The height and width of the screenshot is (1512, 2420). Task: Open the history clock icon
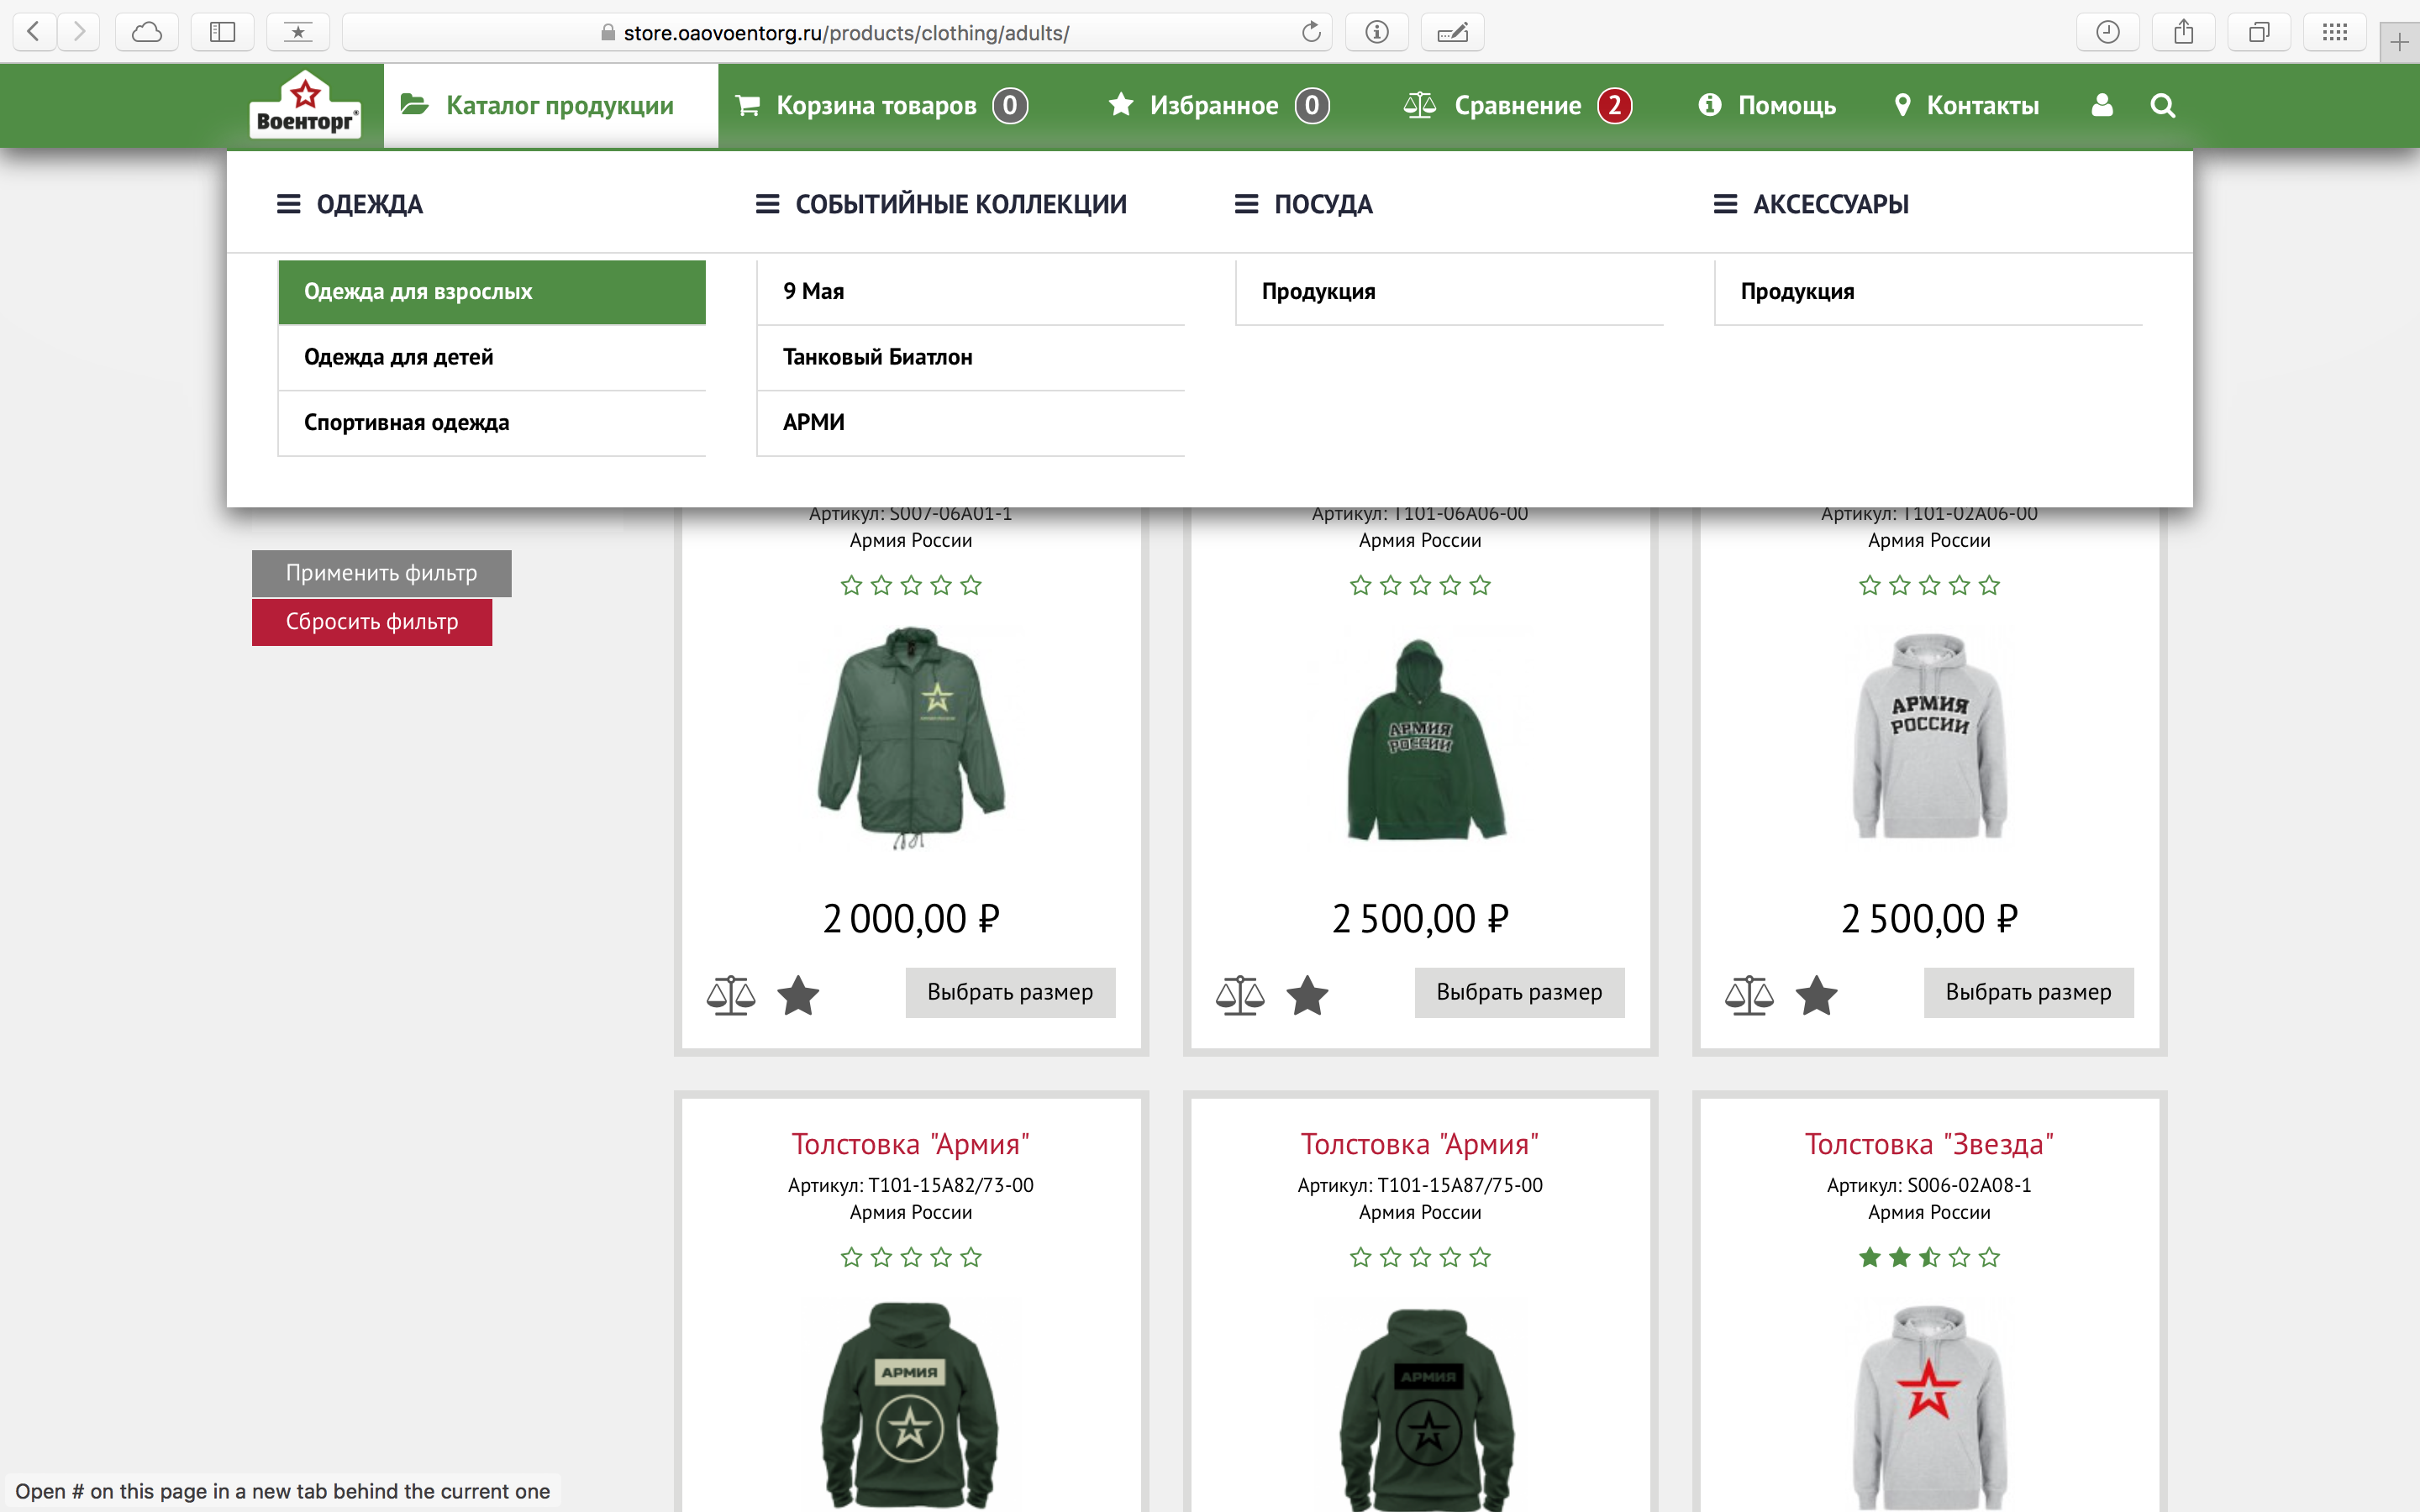coord(2108,32)
